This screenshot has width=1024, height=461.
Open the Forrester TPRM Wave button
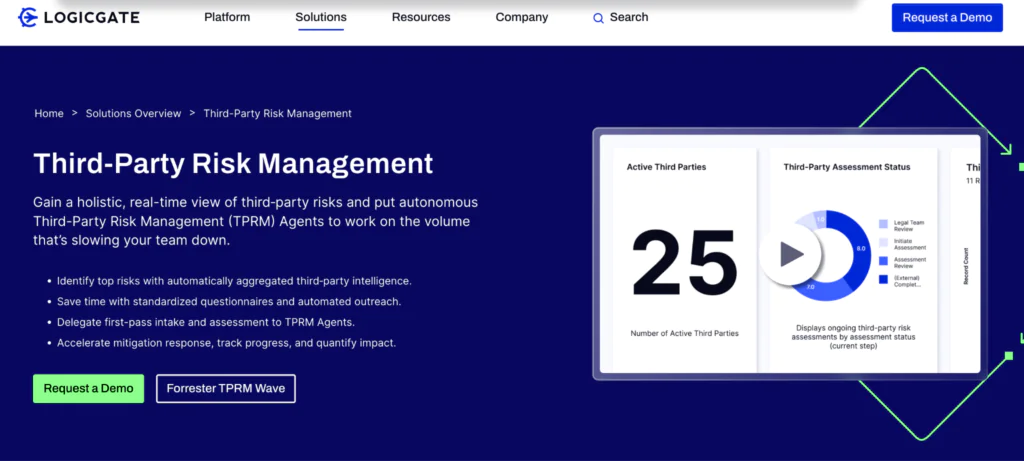pyautogui.click(x=226, y=389)
